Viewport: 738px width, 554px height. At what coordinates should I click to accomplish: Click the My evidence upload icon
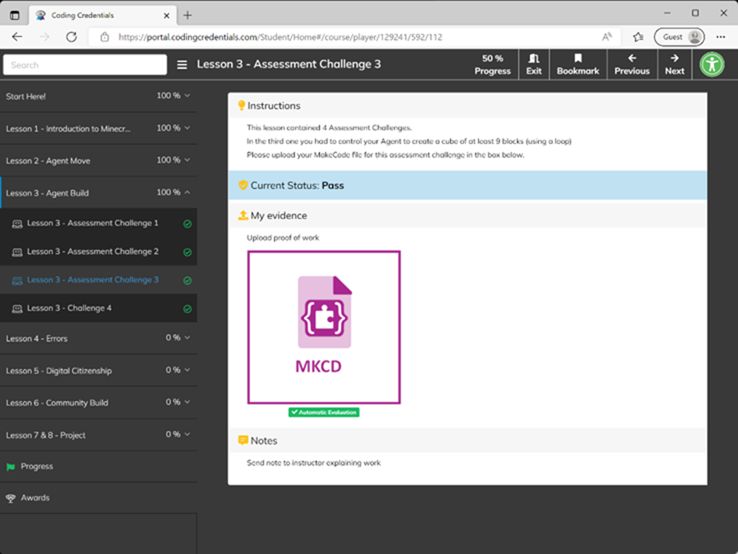[243, 215]
